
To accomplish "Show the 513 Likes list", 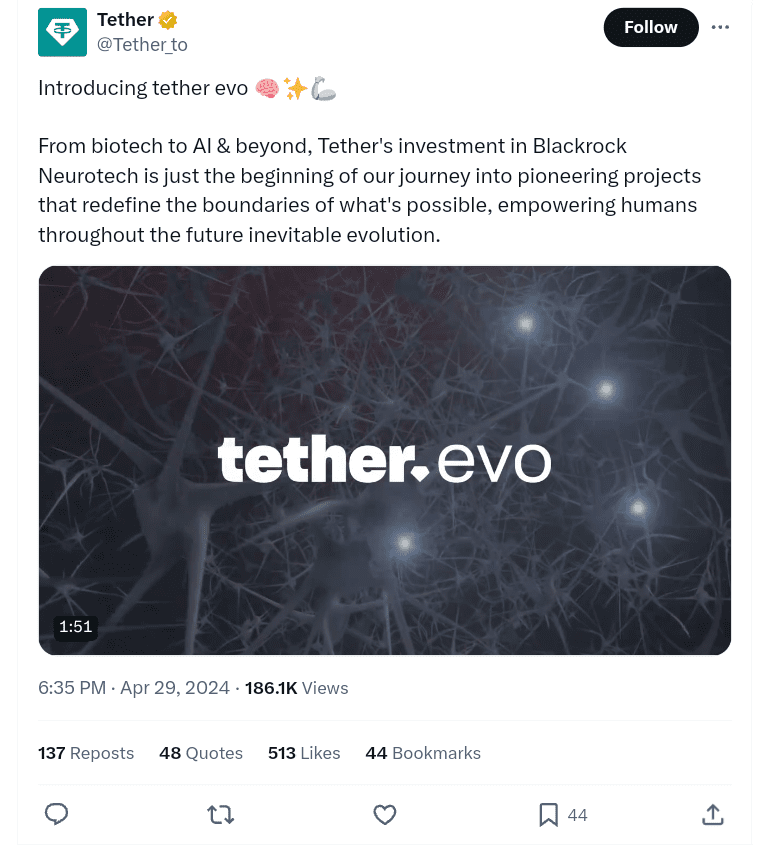I will [304, 753].
